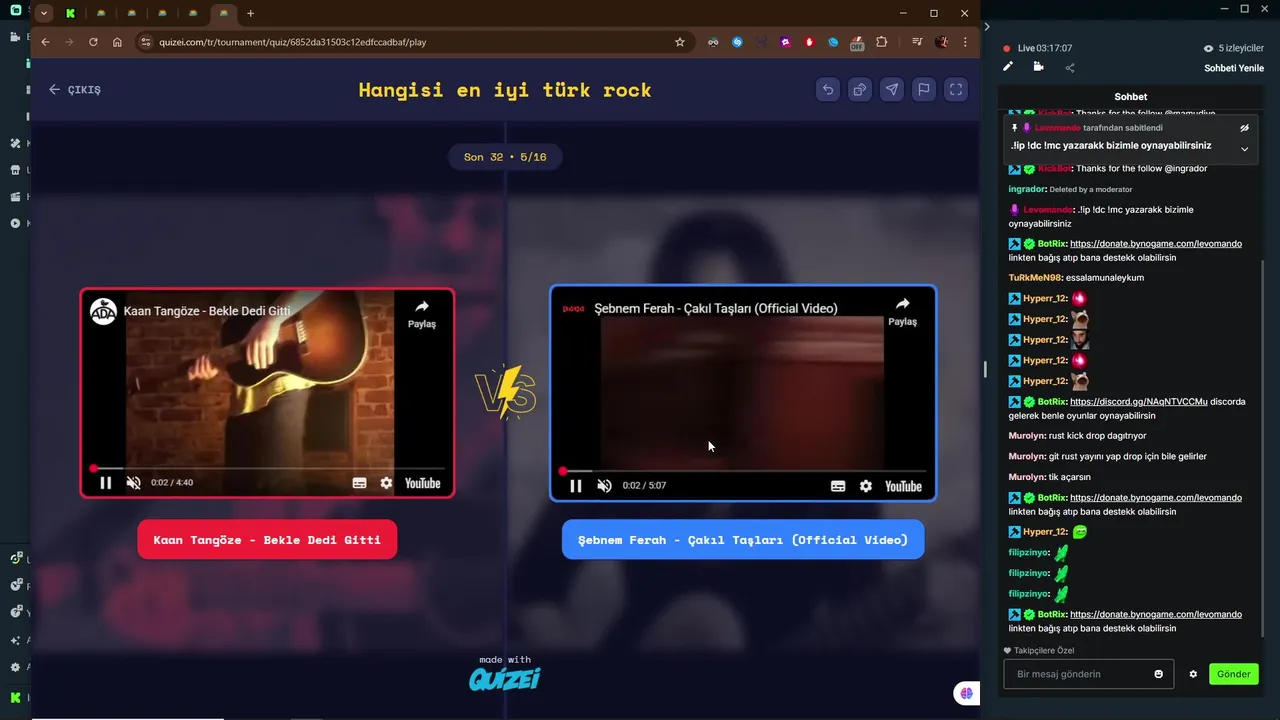The width and height of the screenshot is (1280, 720).
Task: Reload the browser page
Action: click(93, 42)
